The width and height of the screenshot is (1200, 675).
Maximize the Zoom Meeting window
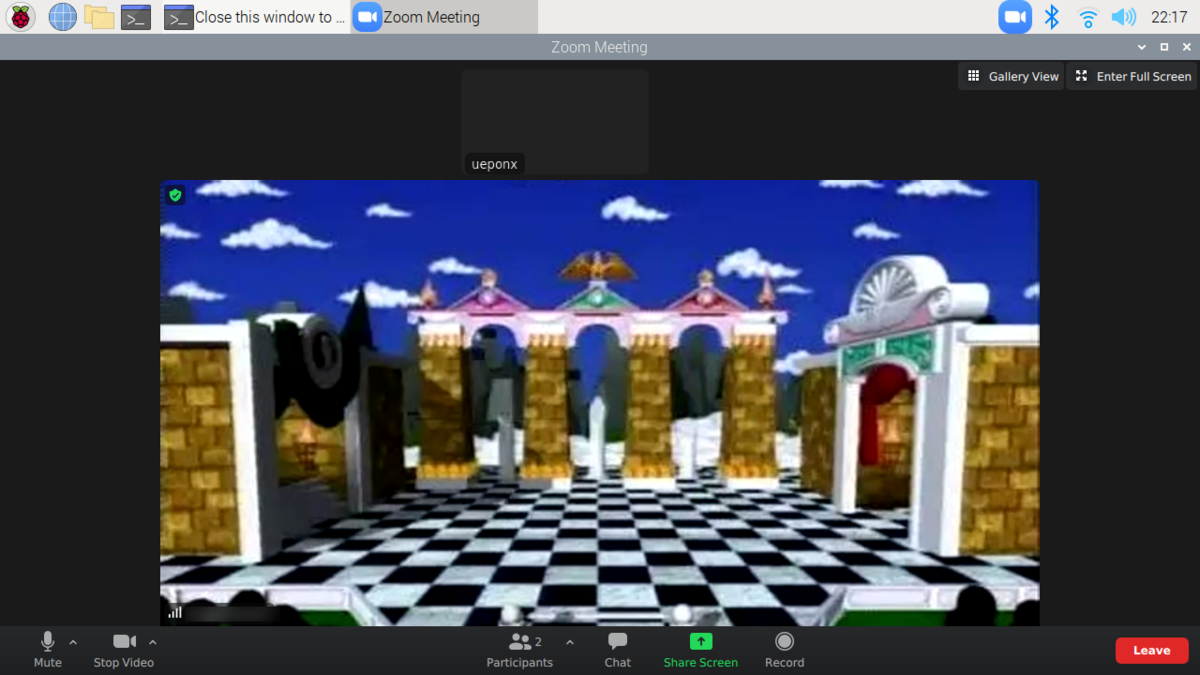tap(1164, 47)
